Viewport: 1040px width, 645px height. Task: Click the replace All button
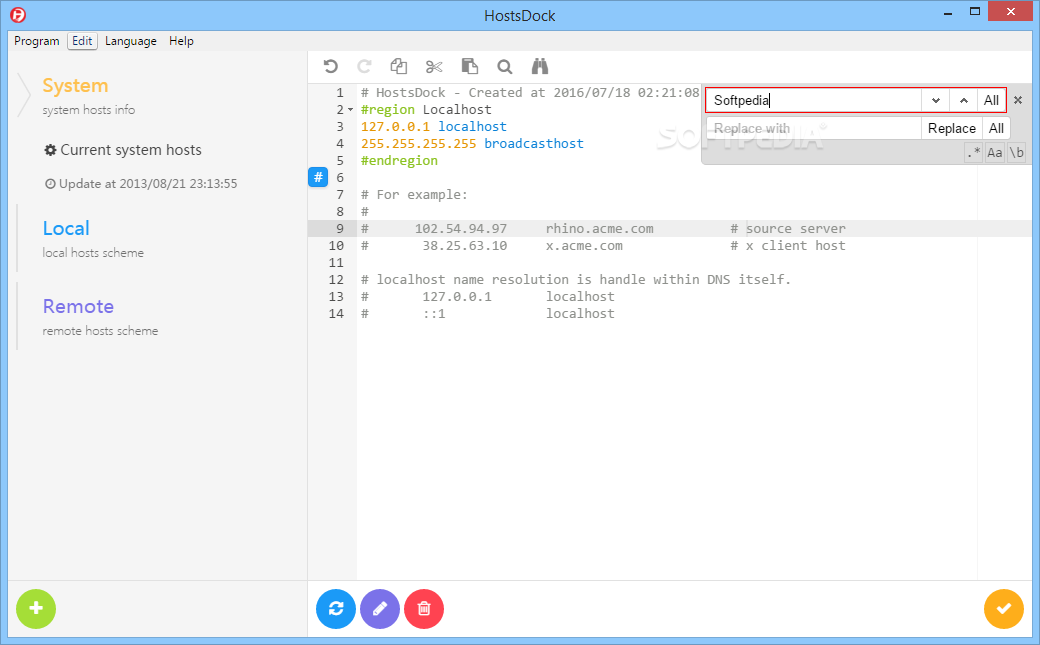click(996, 128)
